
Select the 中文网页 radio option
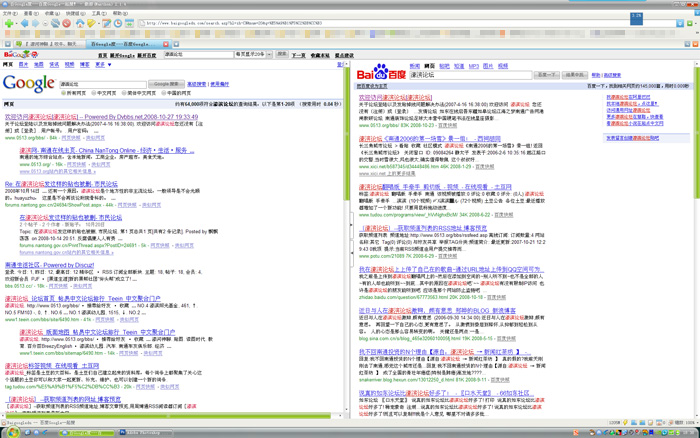(x=95, y=93)
